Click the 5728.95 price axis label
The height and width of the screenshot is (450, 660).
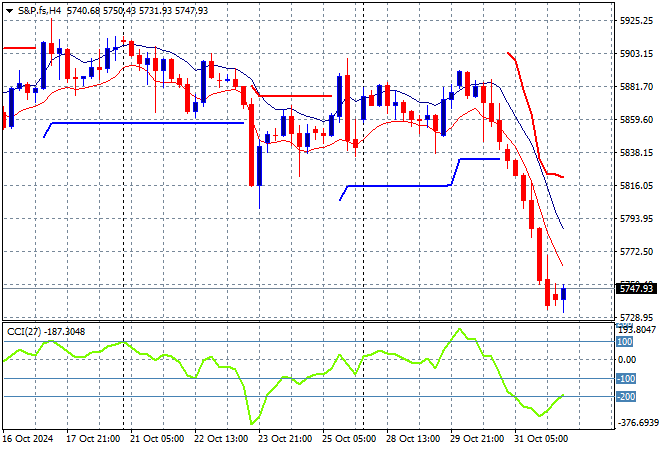pos(636,317)
